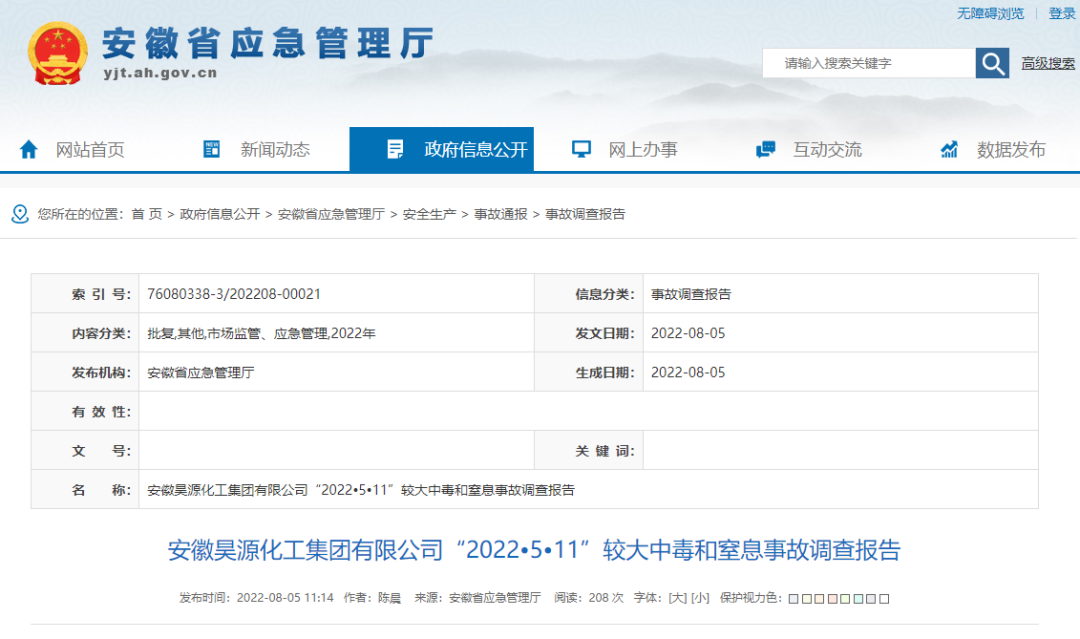Click the 发布机构 value 安徽省应急管理厅
Screen dimensions: 1080x639
point(200,373)
